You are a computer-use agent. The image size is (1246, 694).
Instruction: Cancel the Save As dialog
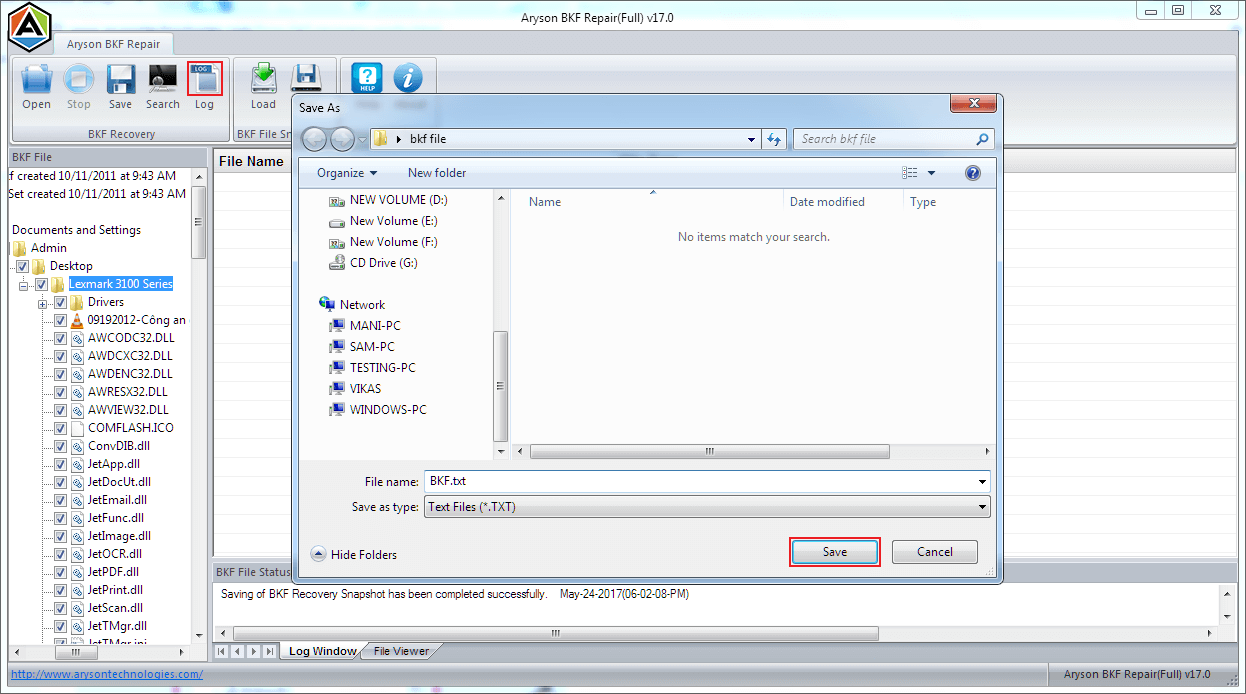pos(935,552)
